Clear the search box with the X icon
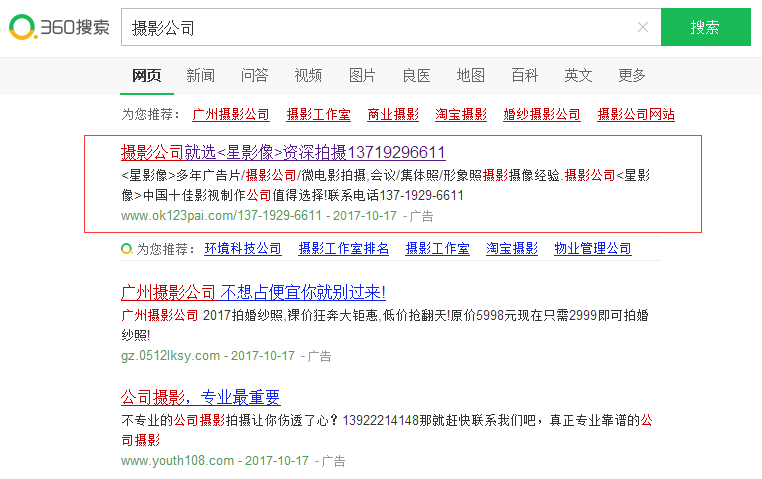The image size is (762, 479). pos(642,27)
